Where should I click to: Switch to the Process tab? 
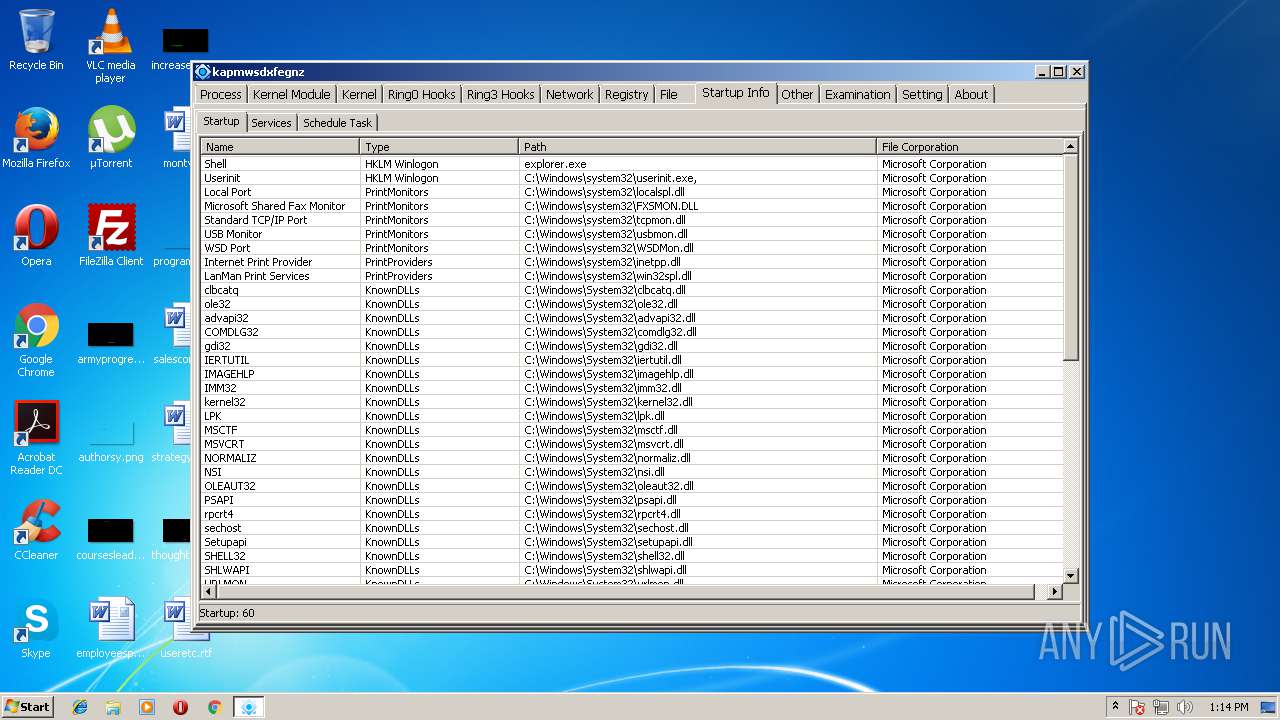point(220,94)
